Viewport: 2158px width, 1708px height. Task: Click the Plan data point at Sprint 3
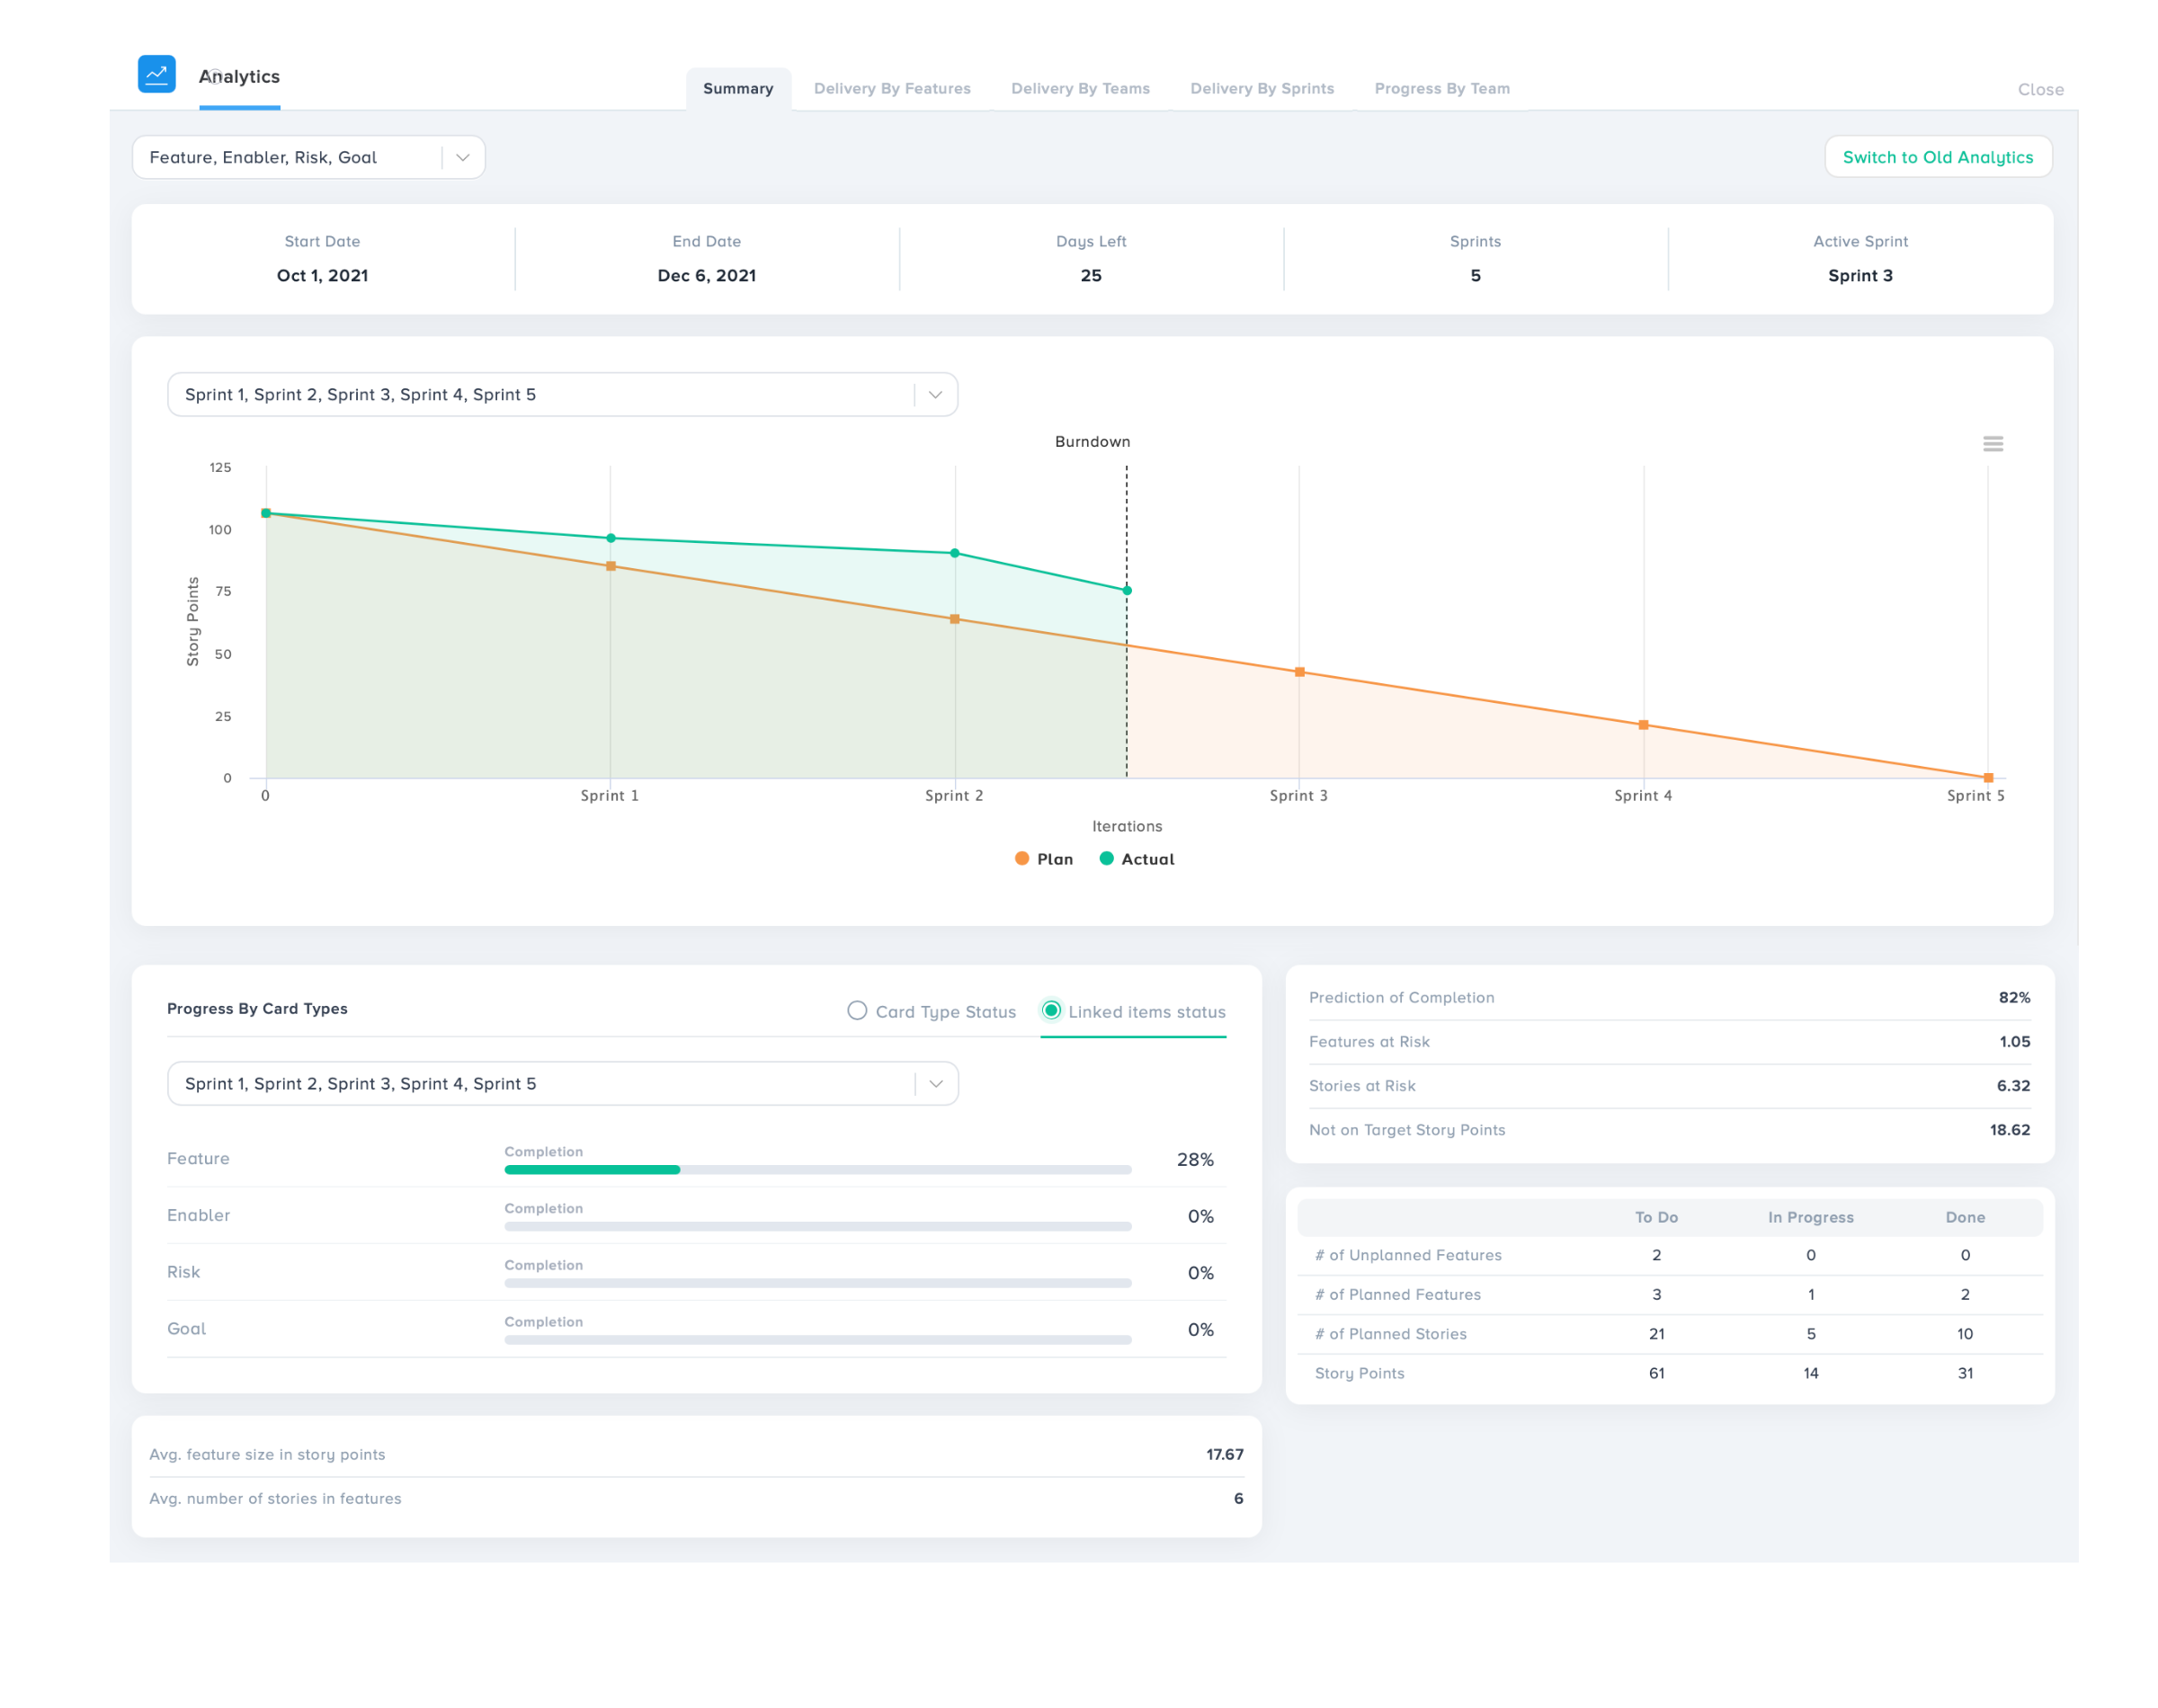[x=1299, y=672]
